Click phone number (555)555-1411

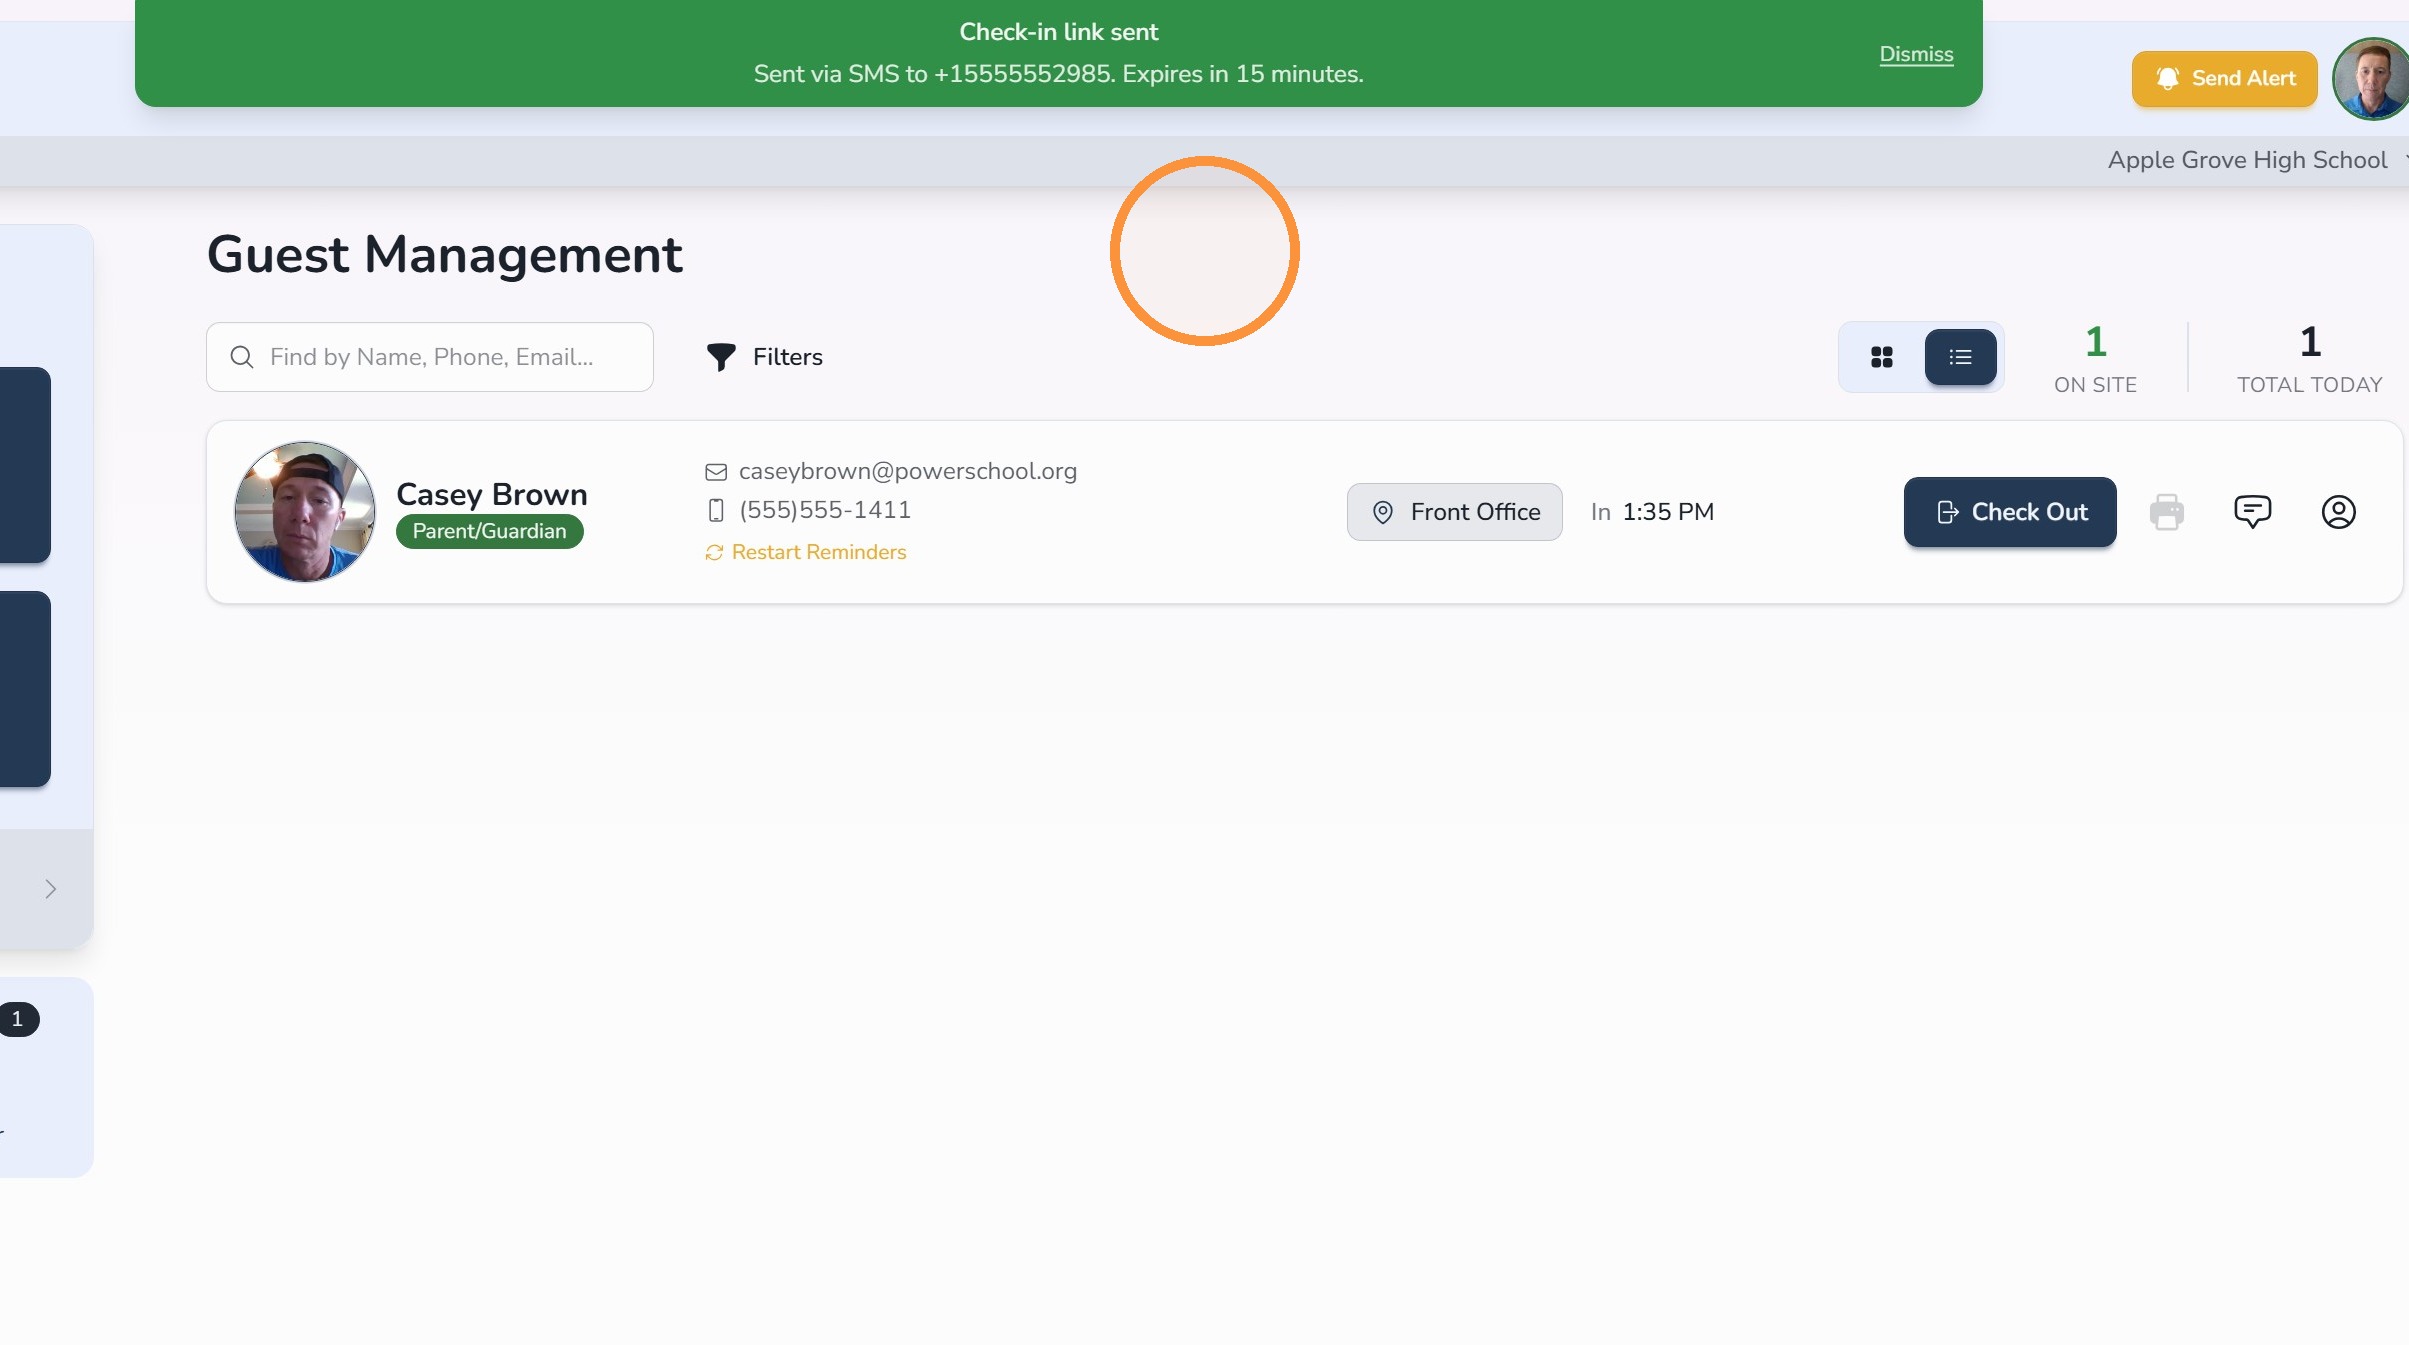click(825, 510)
